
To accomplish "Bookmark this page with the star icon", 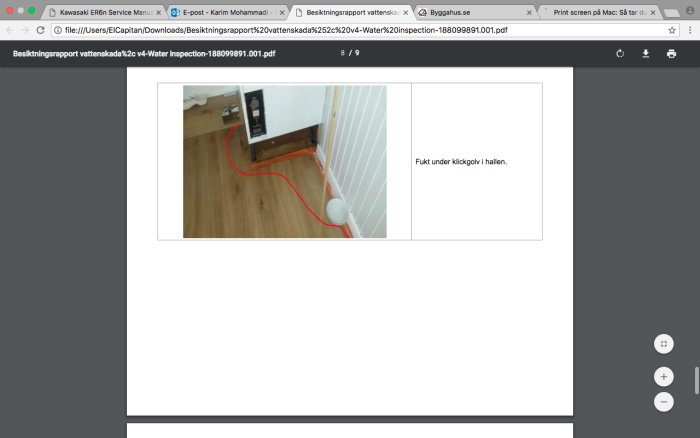I will pos(671,30).
